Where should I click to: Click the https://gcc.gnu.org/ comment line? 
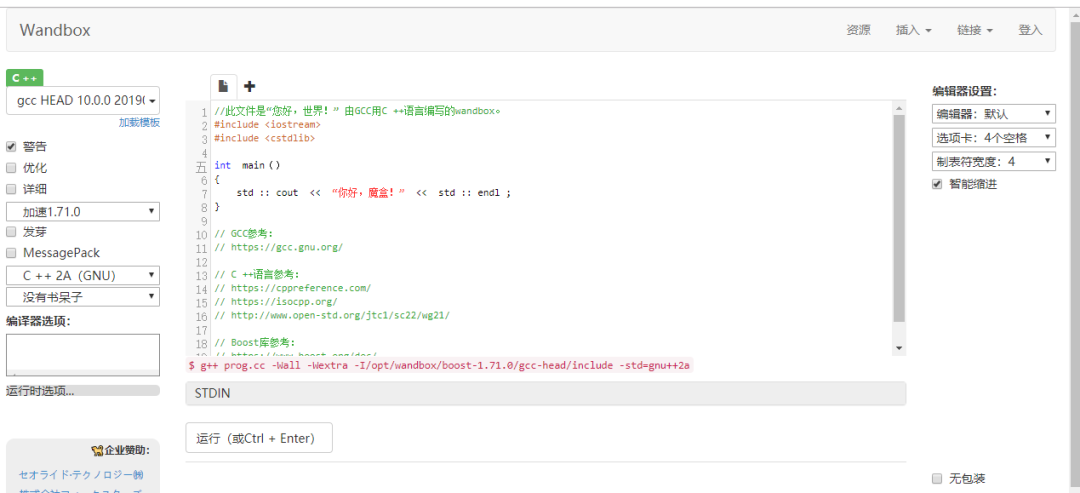click(278, 247)
